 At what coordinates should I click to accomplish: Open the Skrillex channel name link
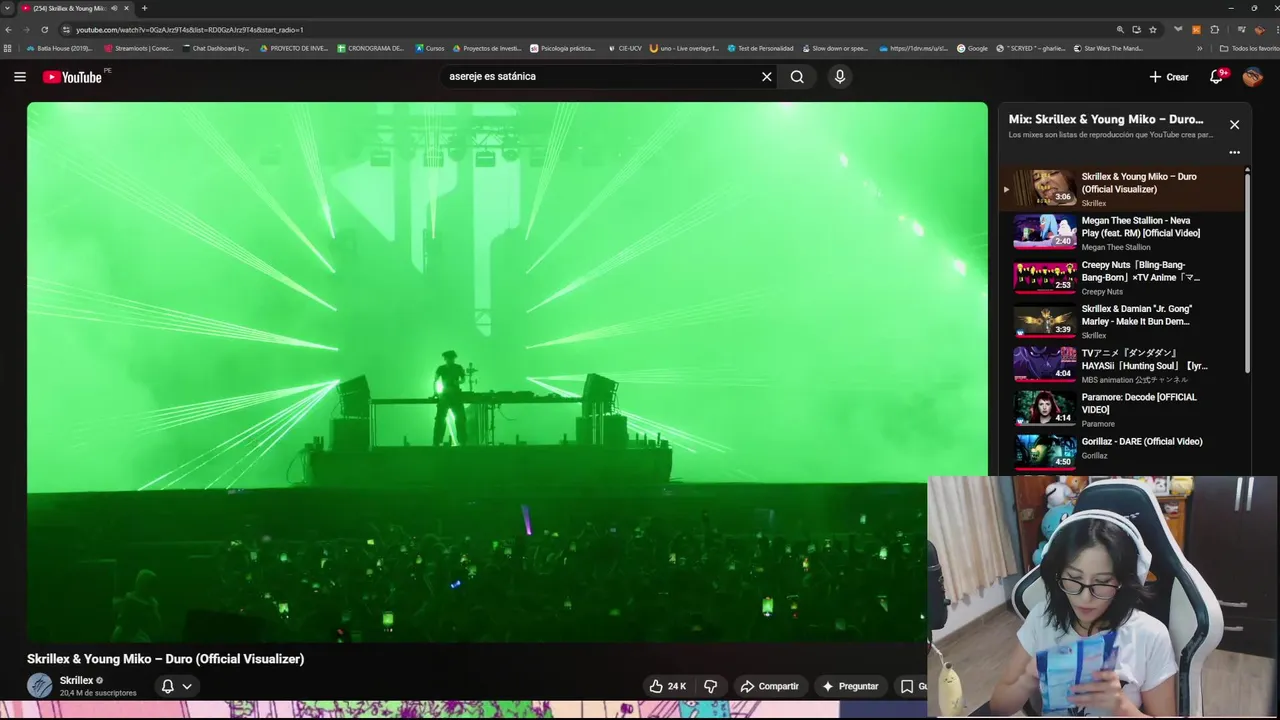(x=76, y=680)
